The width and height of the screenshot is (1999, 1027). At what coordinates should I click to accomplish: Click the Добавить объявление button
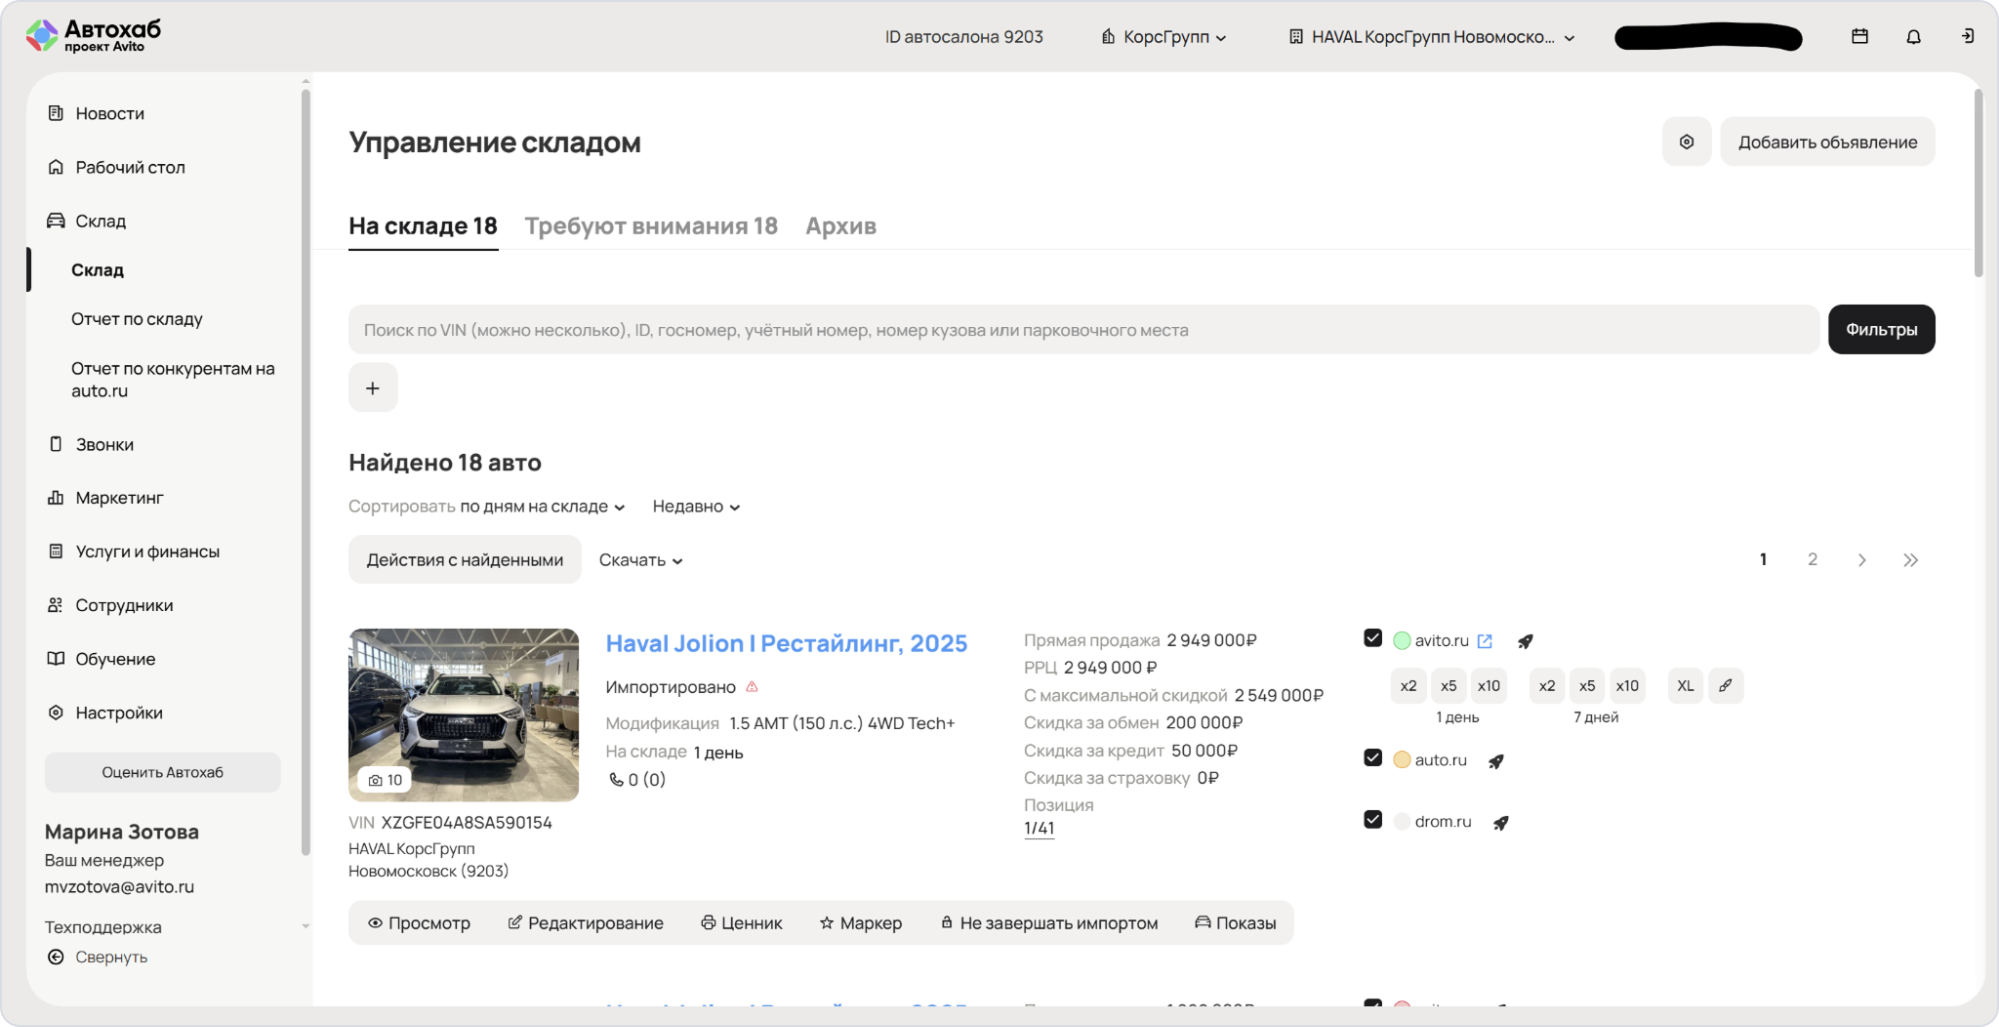pos(1827,142)
